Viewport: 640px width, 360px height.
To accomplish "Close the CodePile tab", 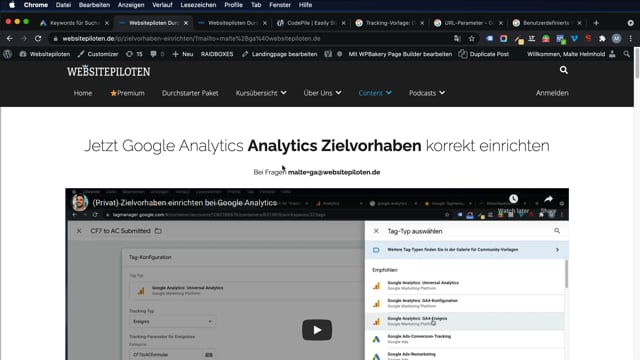I will pos(343,23).
